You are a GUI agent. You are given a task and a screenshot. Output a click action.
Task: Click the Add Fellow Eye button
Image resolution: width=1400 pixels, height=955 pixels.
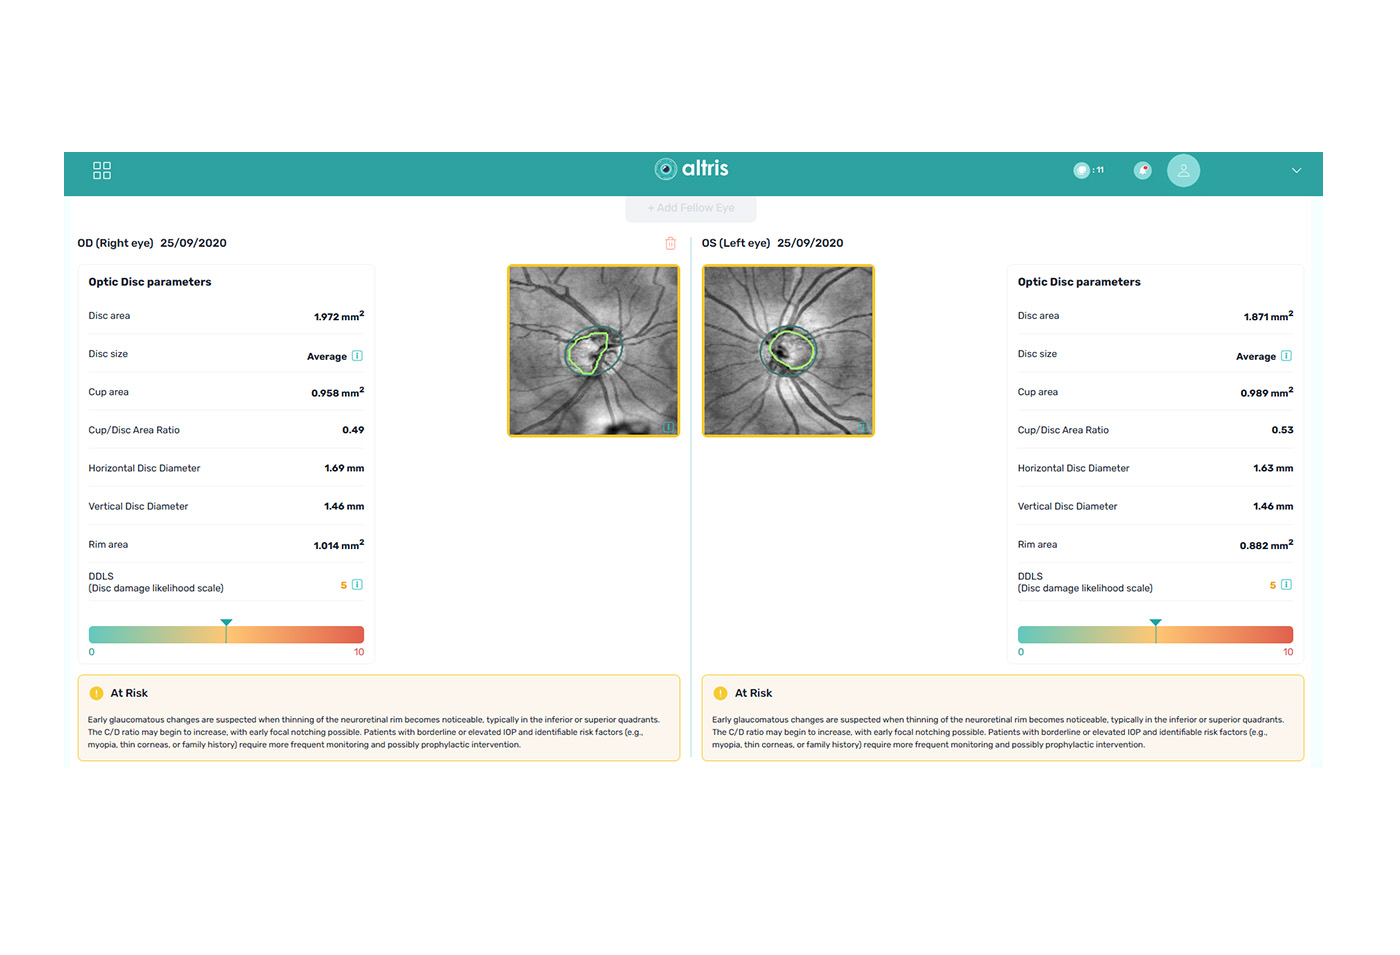(691, 208)
